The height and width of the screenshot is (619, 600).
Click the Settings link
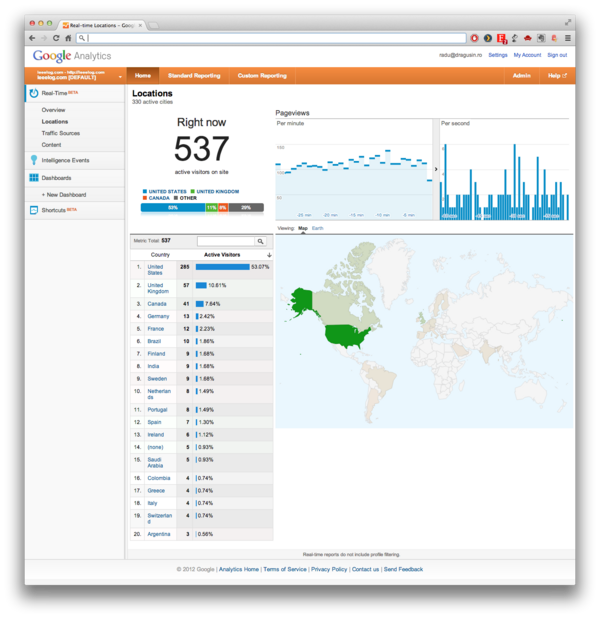[x=498, y=55]
